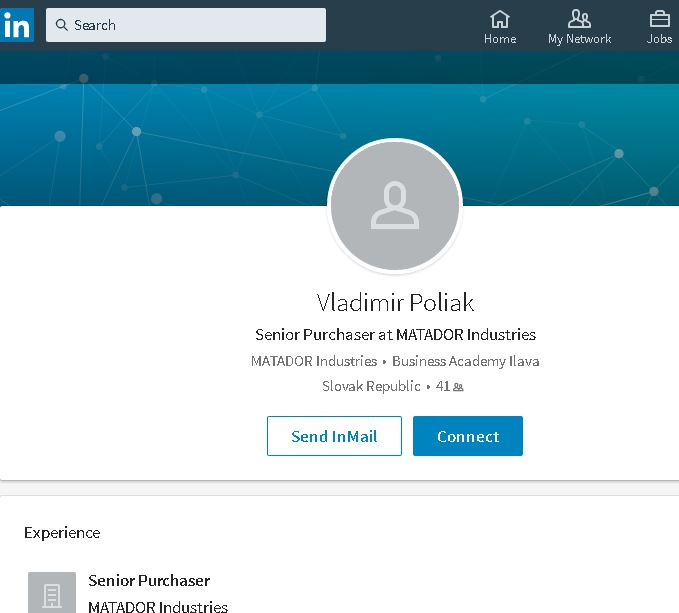Click the company building icon under Experience
This screenshot has height=613, width=679.
pos(52,593)
